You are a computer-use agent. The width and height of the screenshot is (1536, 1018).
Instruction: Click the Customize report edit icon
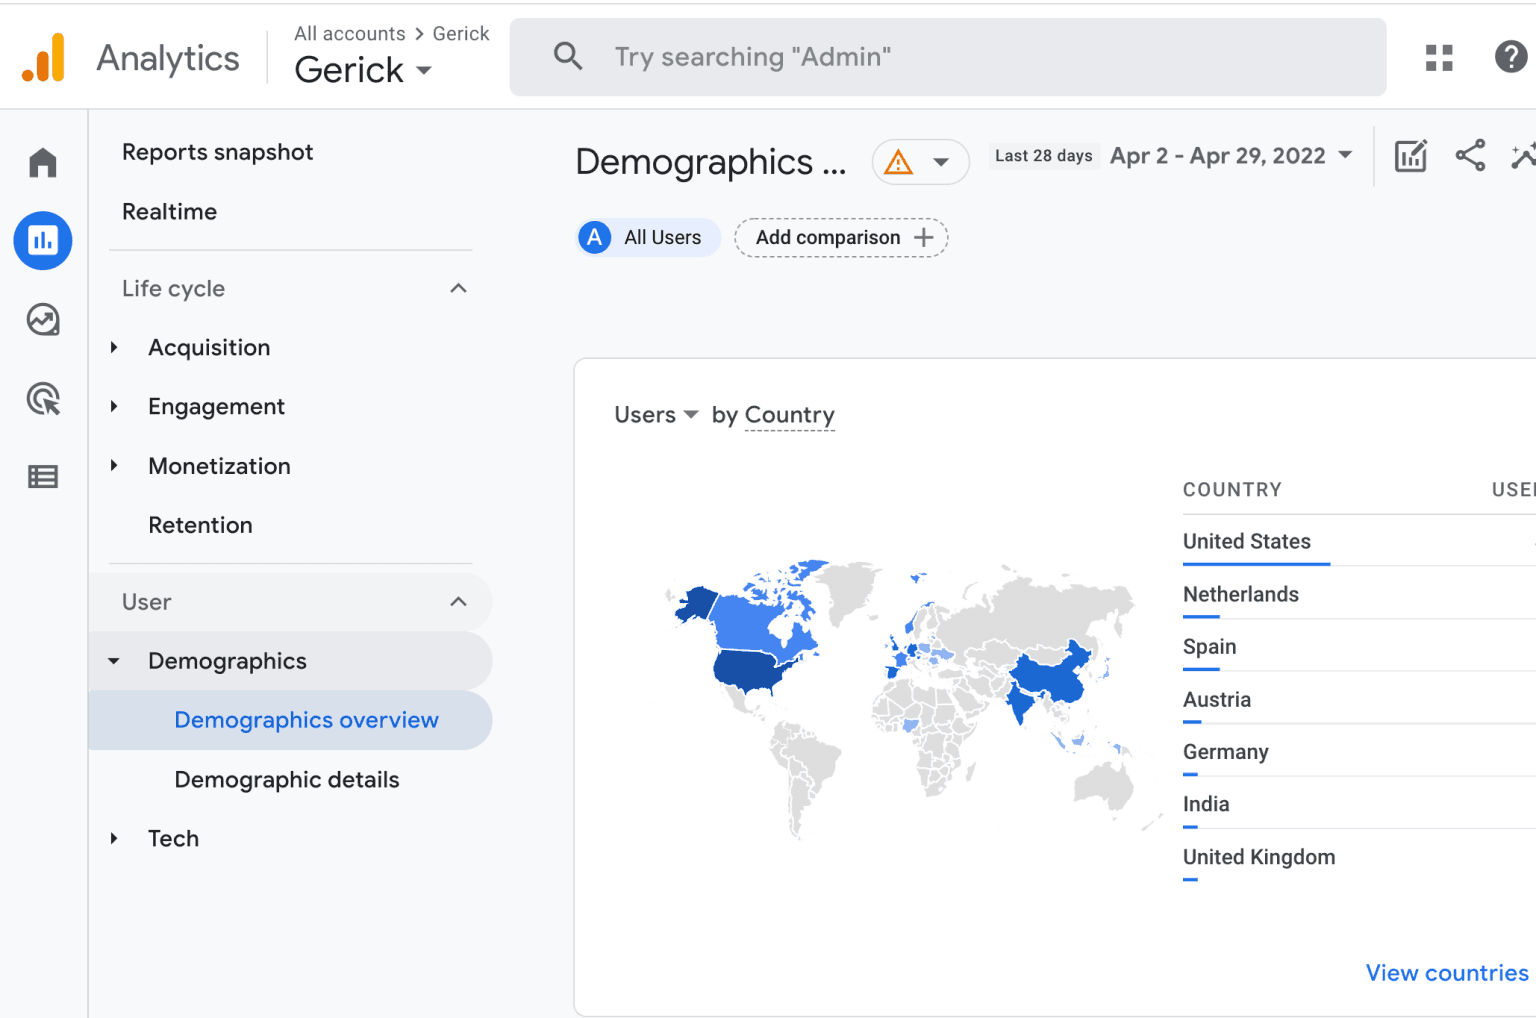pyautogui.click(x=1410, y=156)
